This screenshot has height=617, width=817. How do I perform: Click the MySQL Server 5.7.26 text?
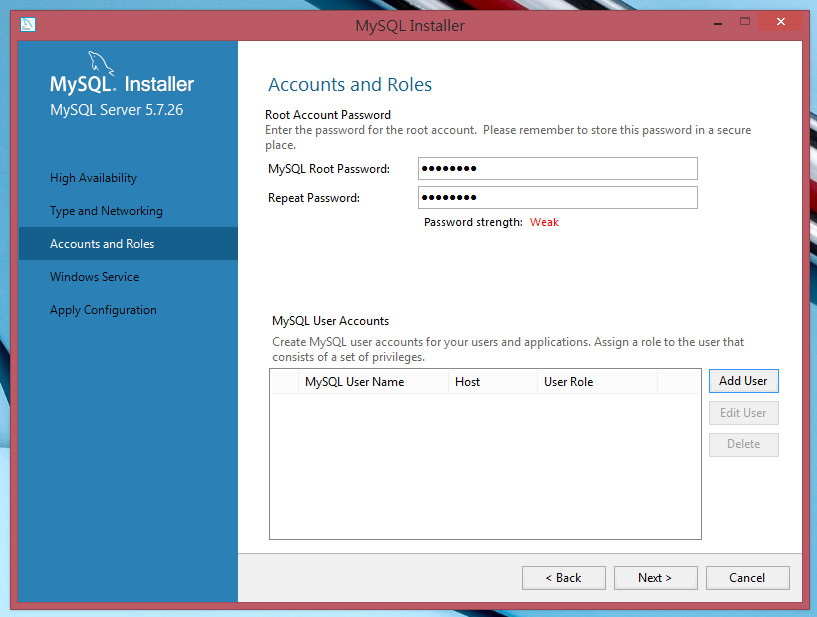click(x=117, y=110)
